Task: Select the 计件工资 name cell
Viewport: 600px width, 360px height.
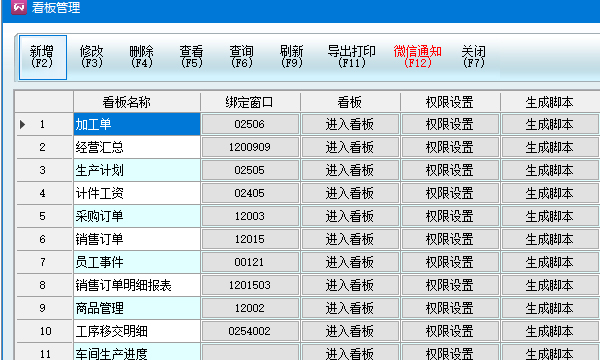Action: point(137,193)
